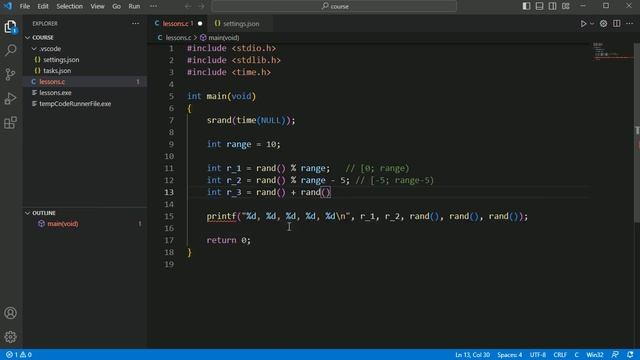The width and height of the screenshot is (640, 360).
Task: Open notifications bell icon
Action: [x=630, y=355]
